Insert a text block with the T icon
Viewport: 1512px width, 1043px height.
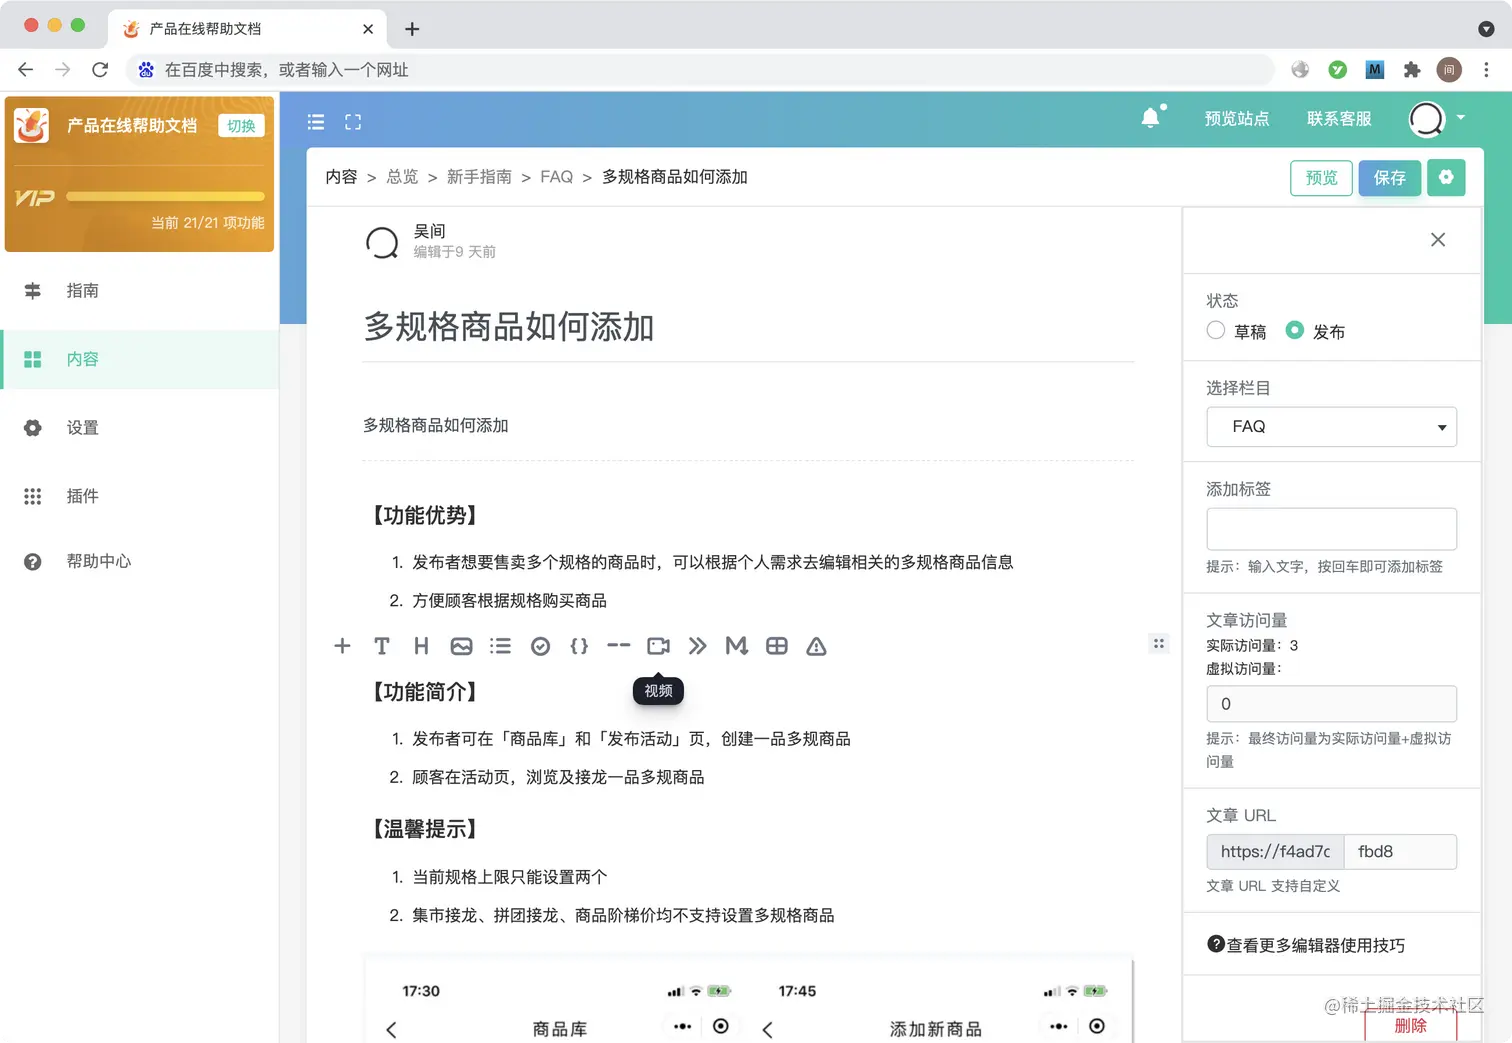point(382,646)
